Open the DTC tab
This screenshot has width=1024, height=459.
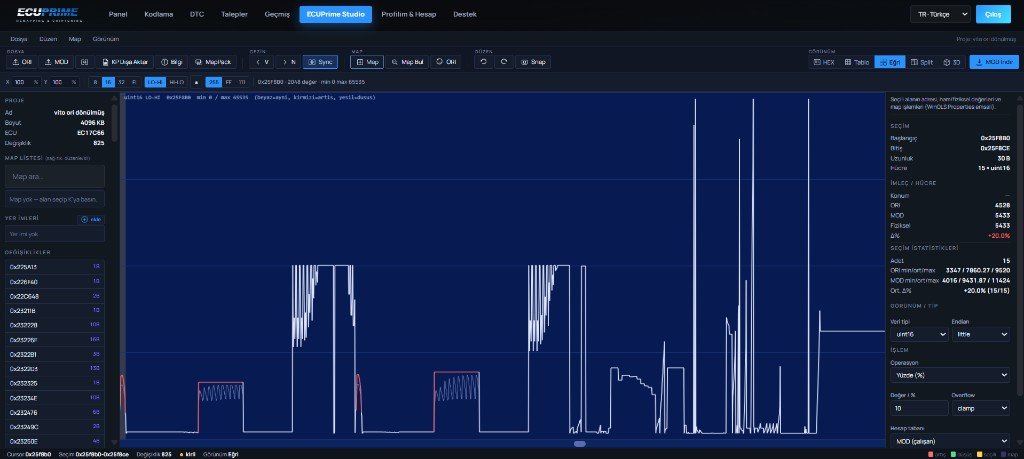pyautogui.click(x=197, y=14)
